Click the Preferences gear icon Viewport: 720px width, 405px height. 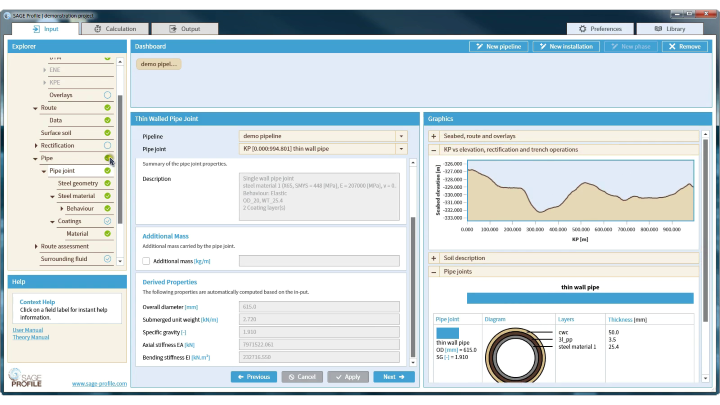582,29
